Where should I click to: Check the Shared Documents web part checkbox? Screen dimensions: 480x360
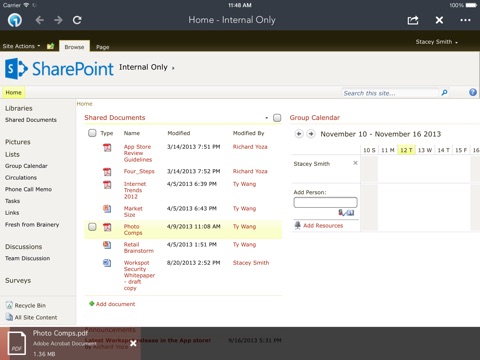pos(277,118)
